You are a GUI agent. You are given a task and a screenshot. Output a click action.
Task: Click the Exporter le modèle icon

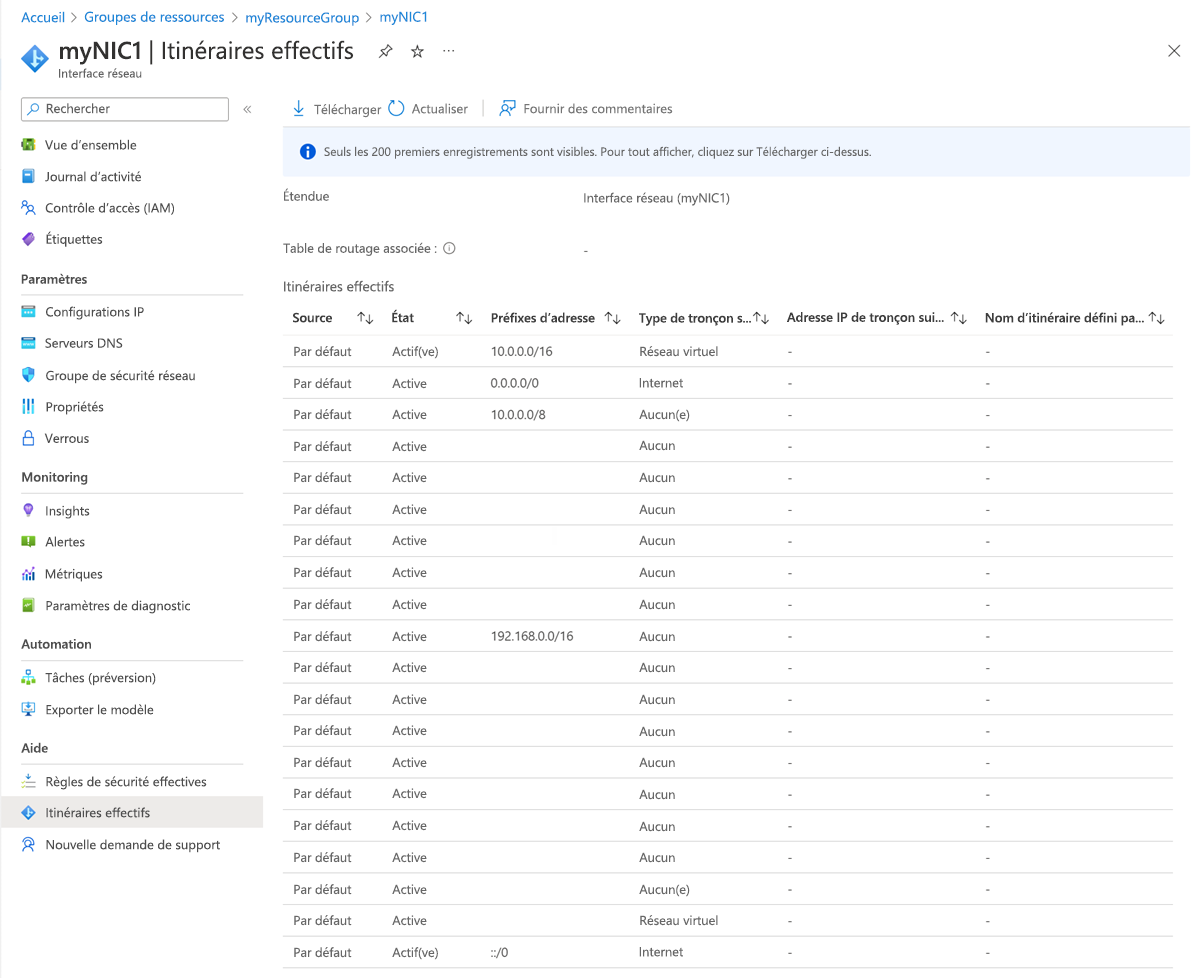click(x=28, y=710)
